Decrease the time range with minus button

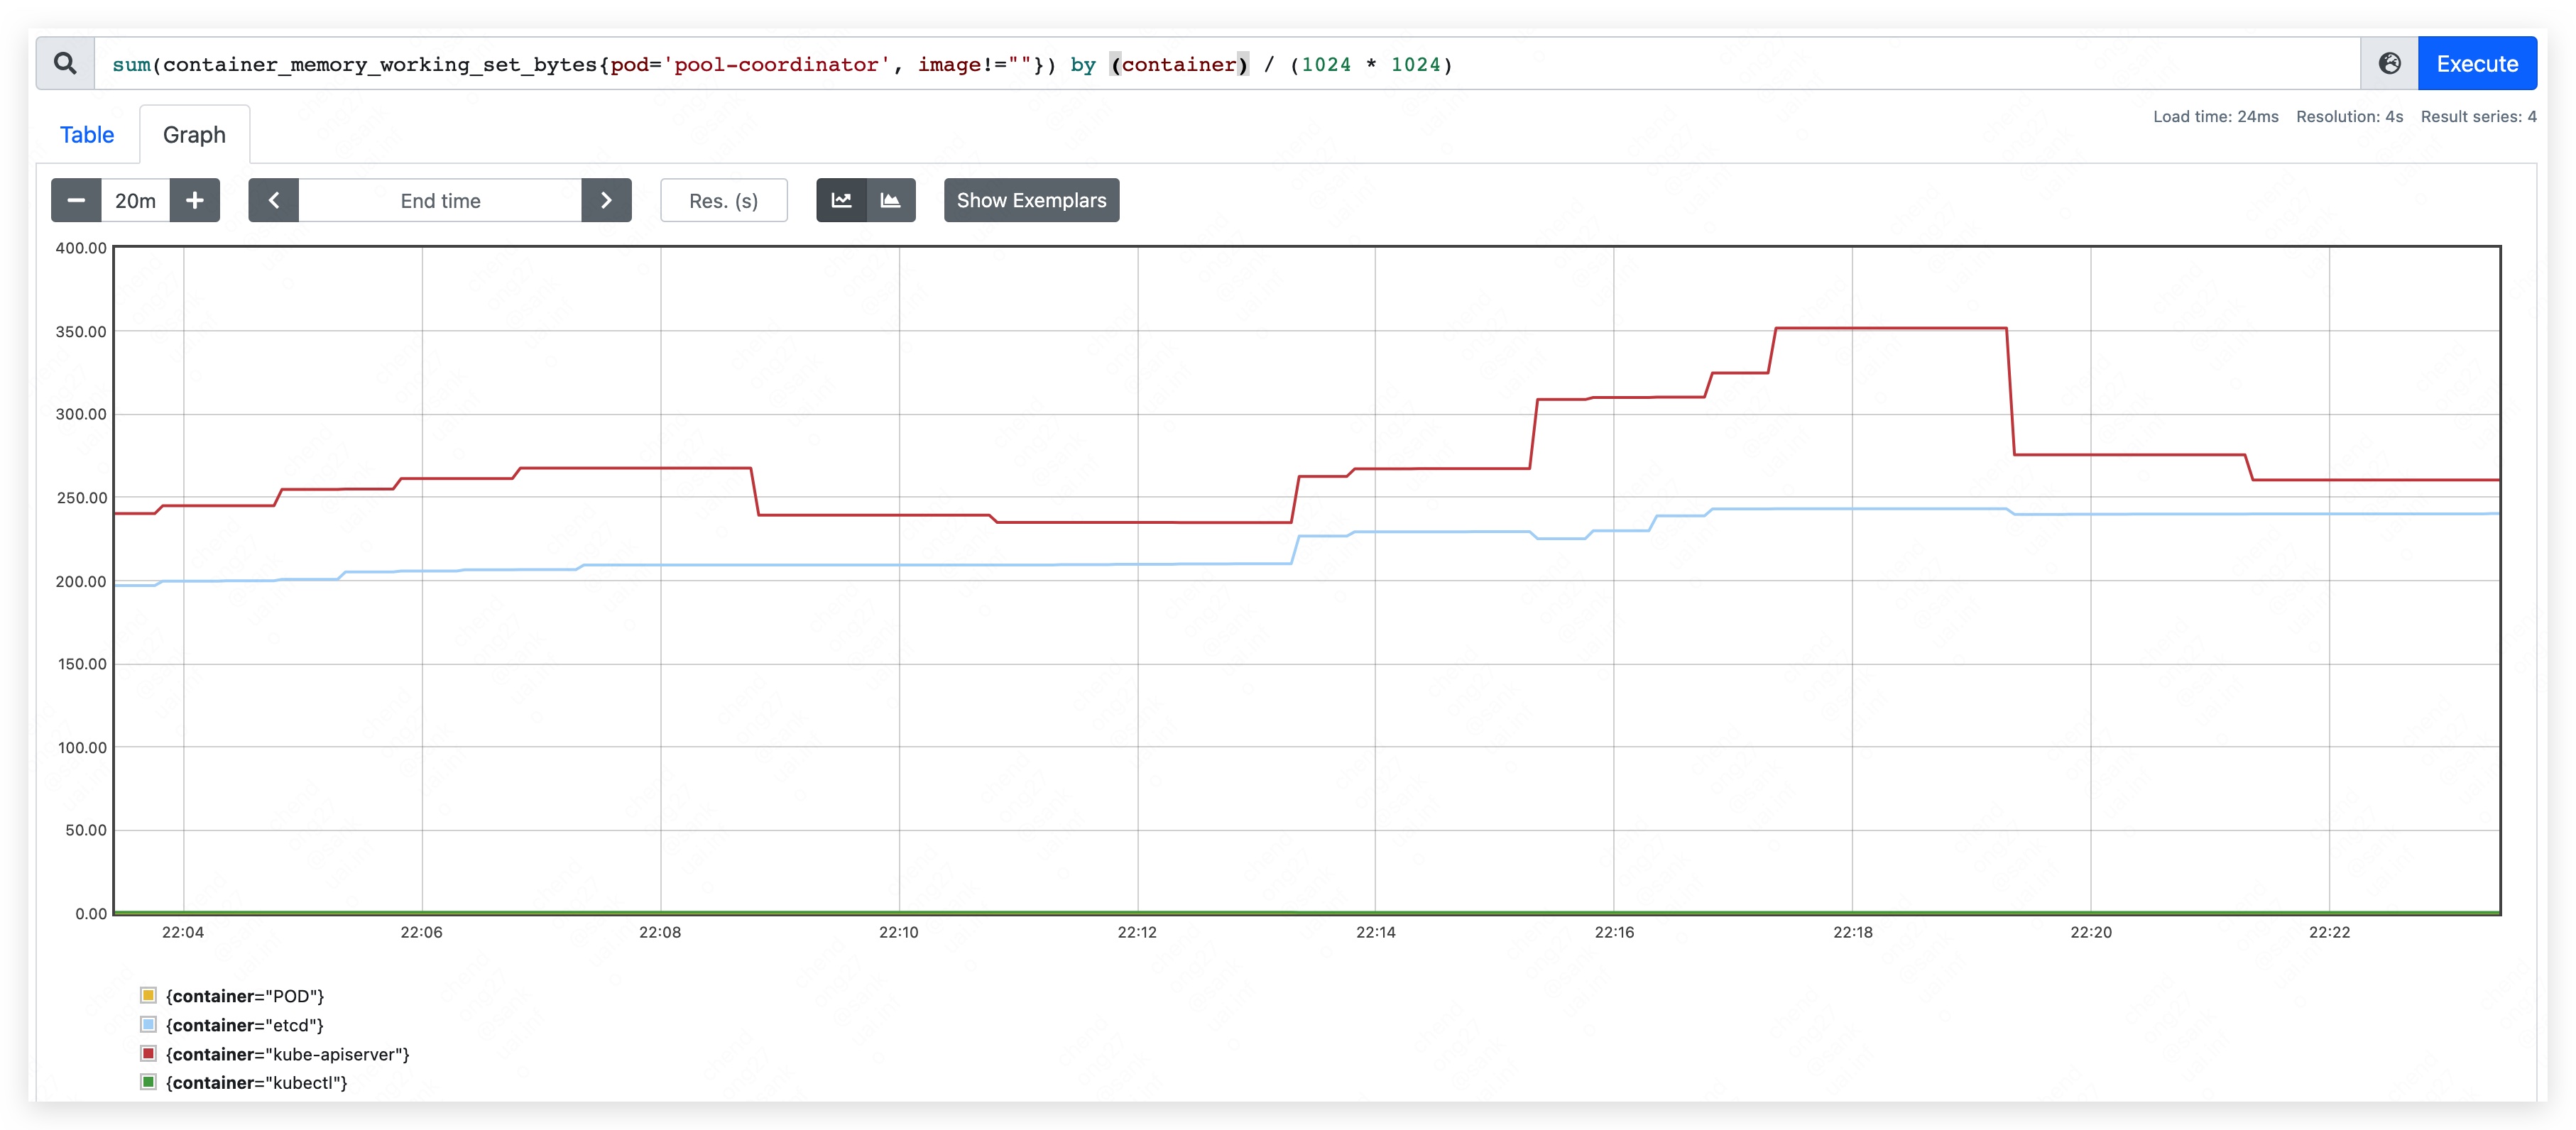tap(76, 200)
